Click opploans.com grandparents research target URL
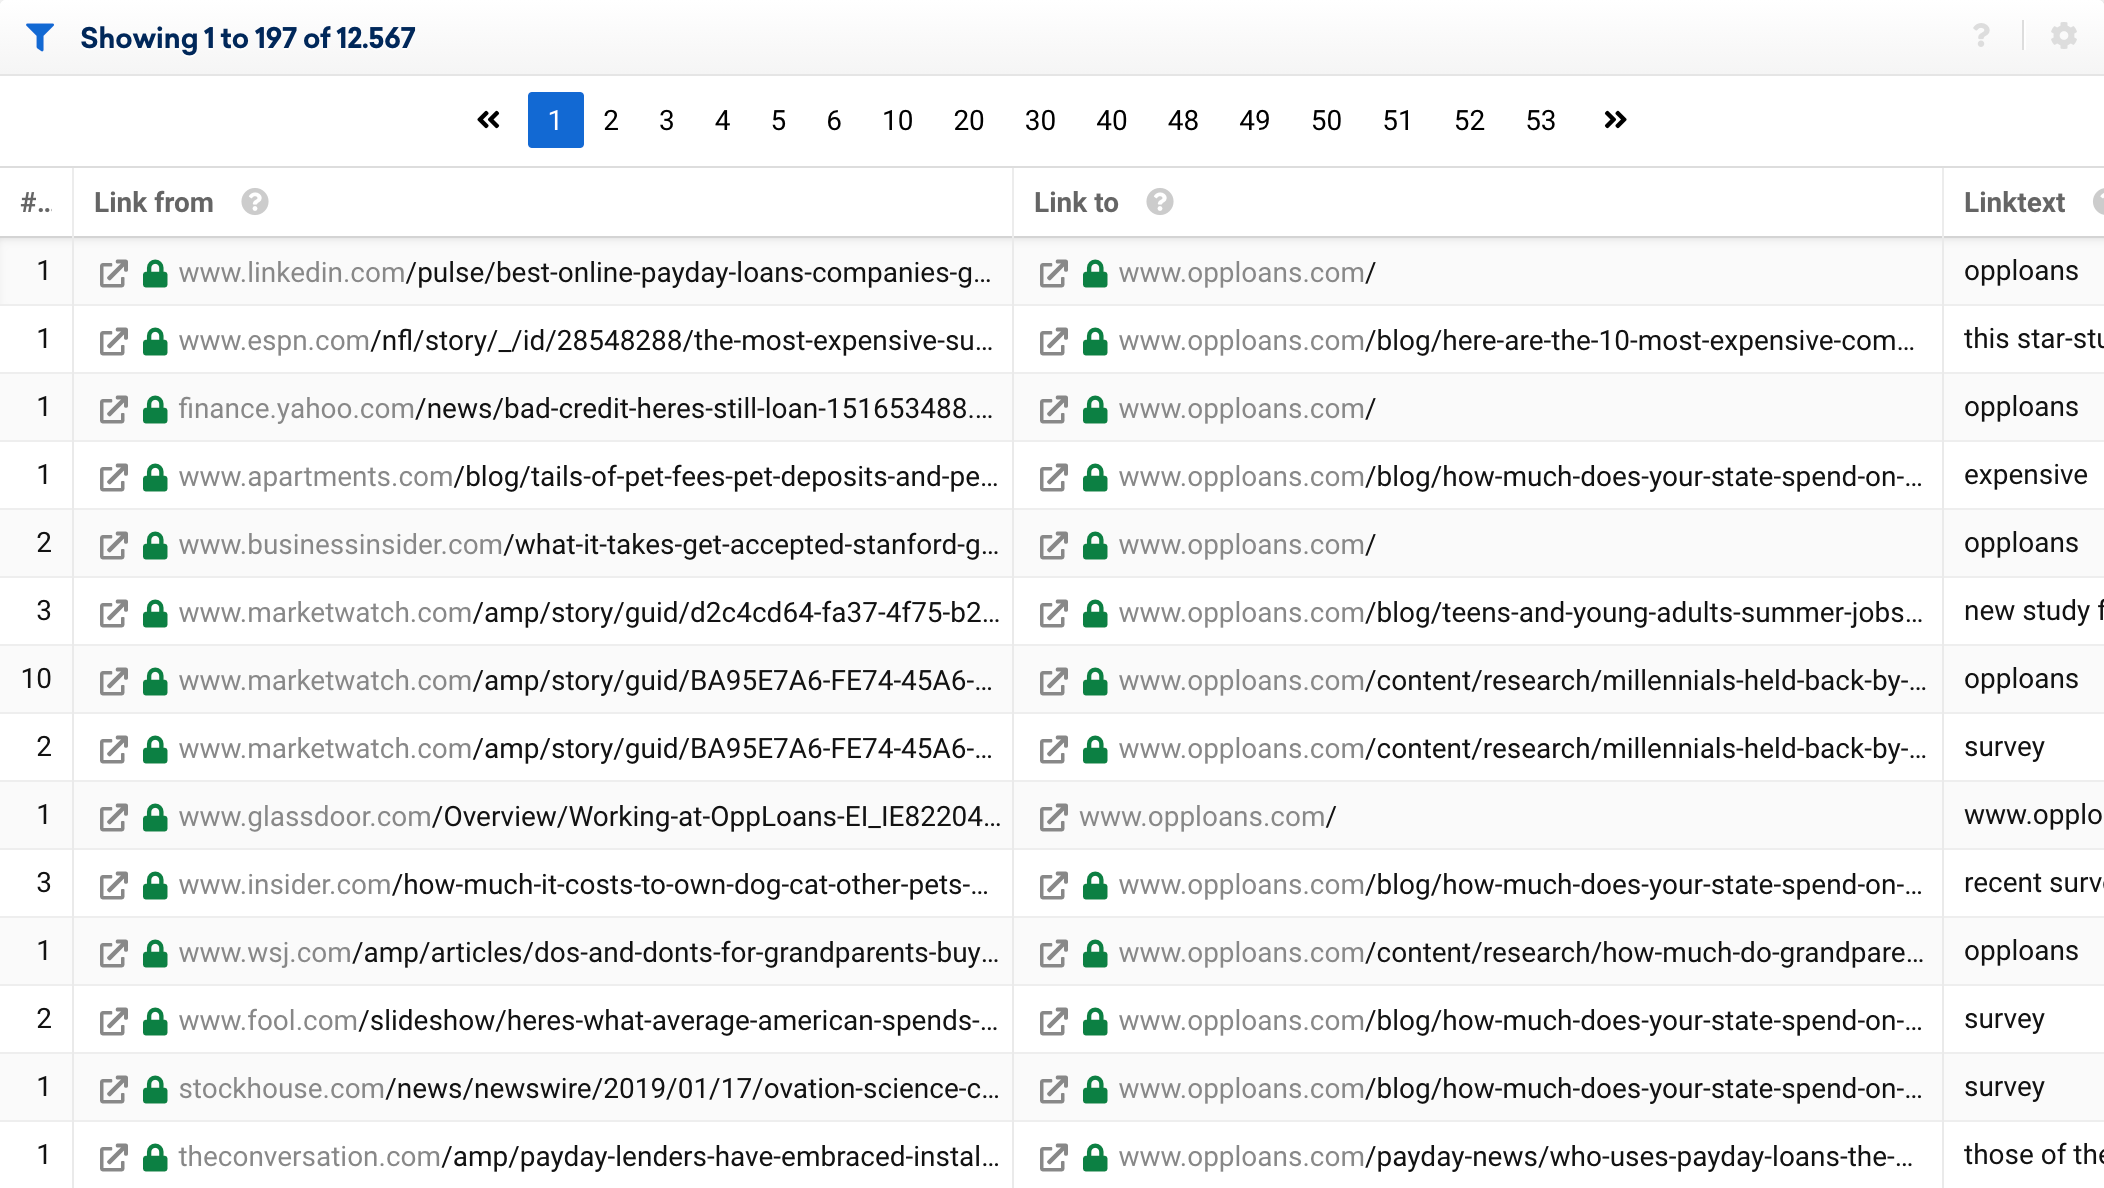 coord(1521,953)
